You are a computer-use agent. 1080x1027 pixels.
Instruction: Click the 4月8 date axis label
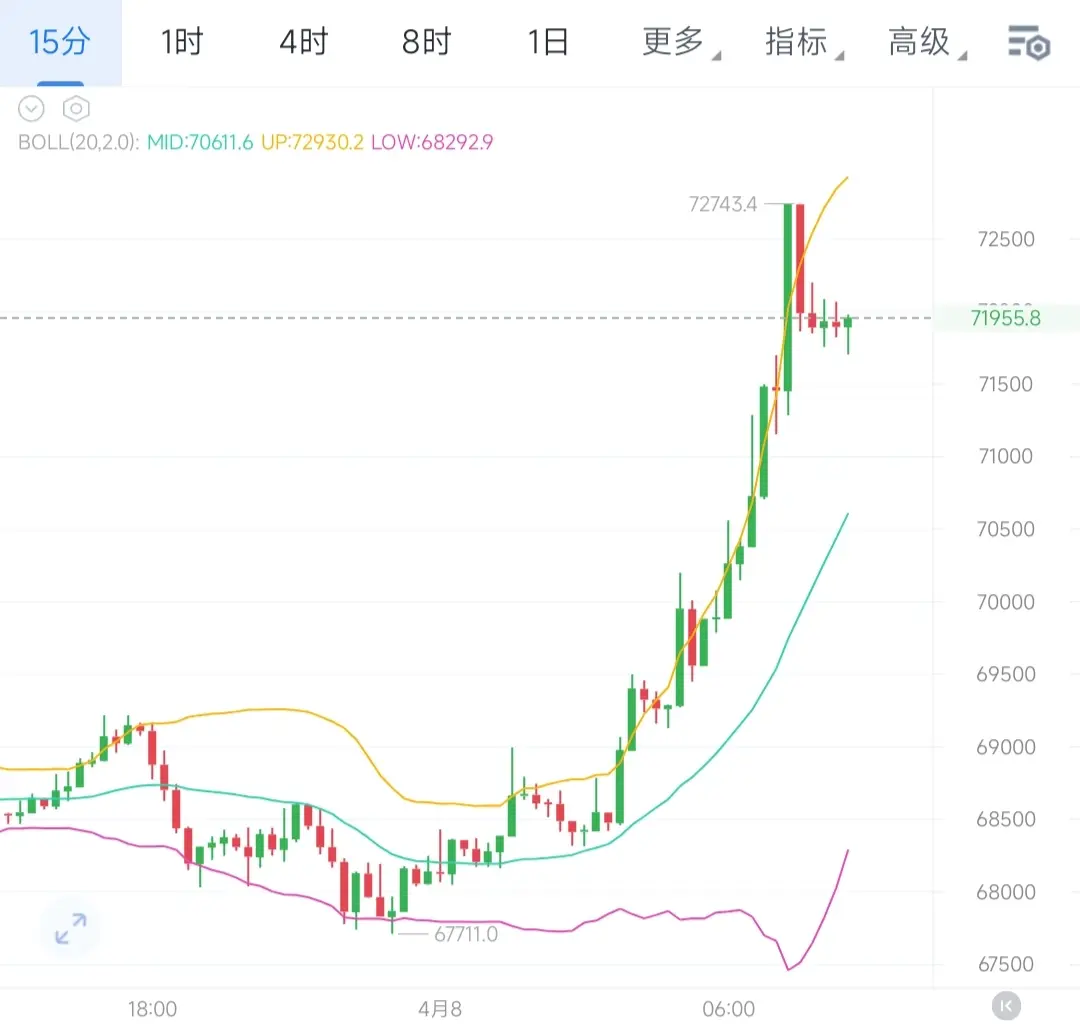tap(439, 1009)
